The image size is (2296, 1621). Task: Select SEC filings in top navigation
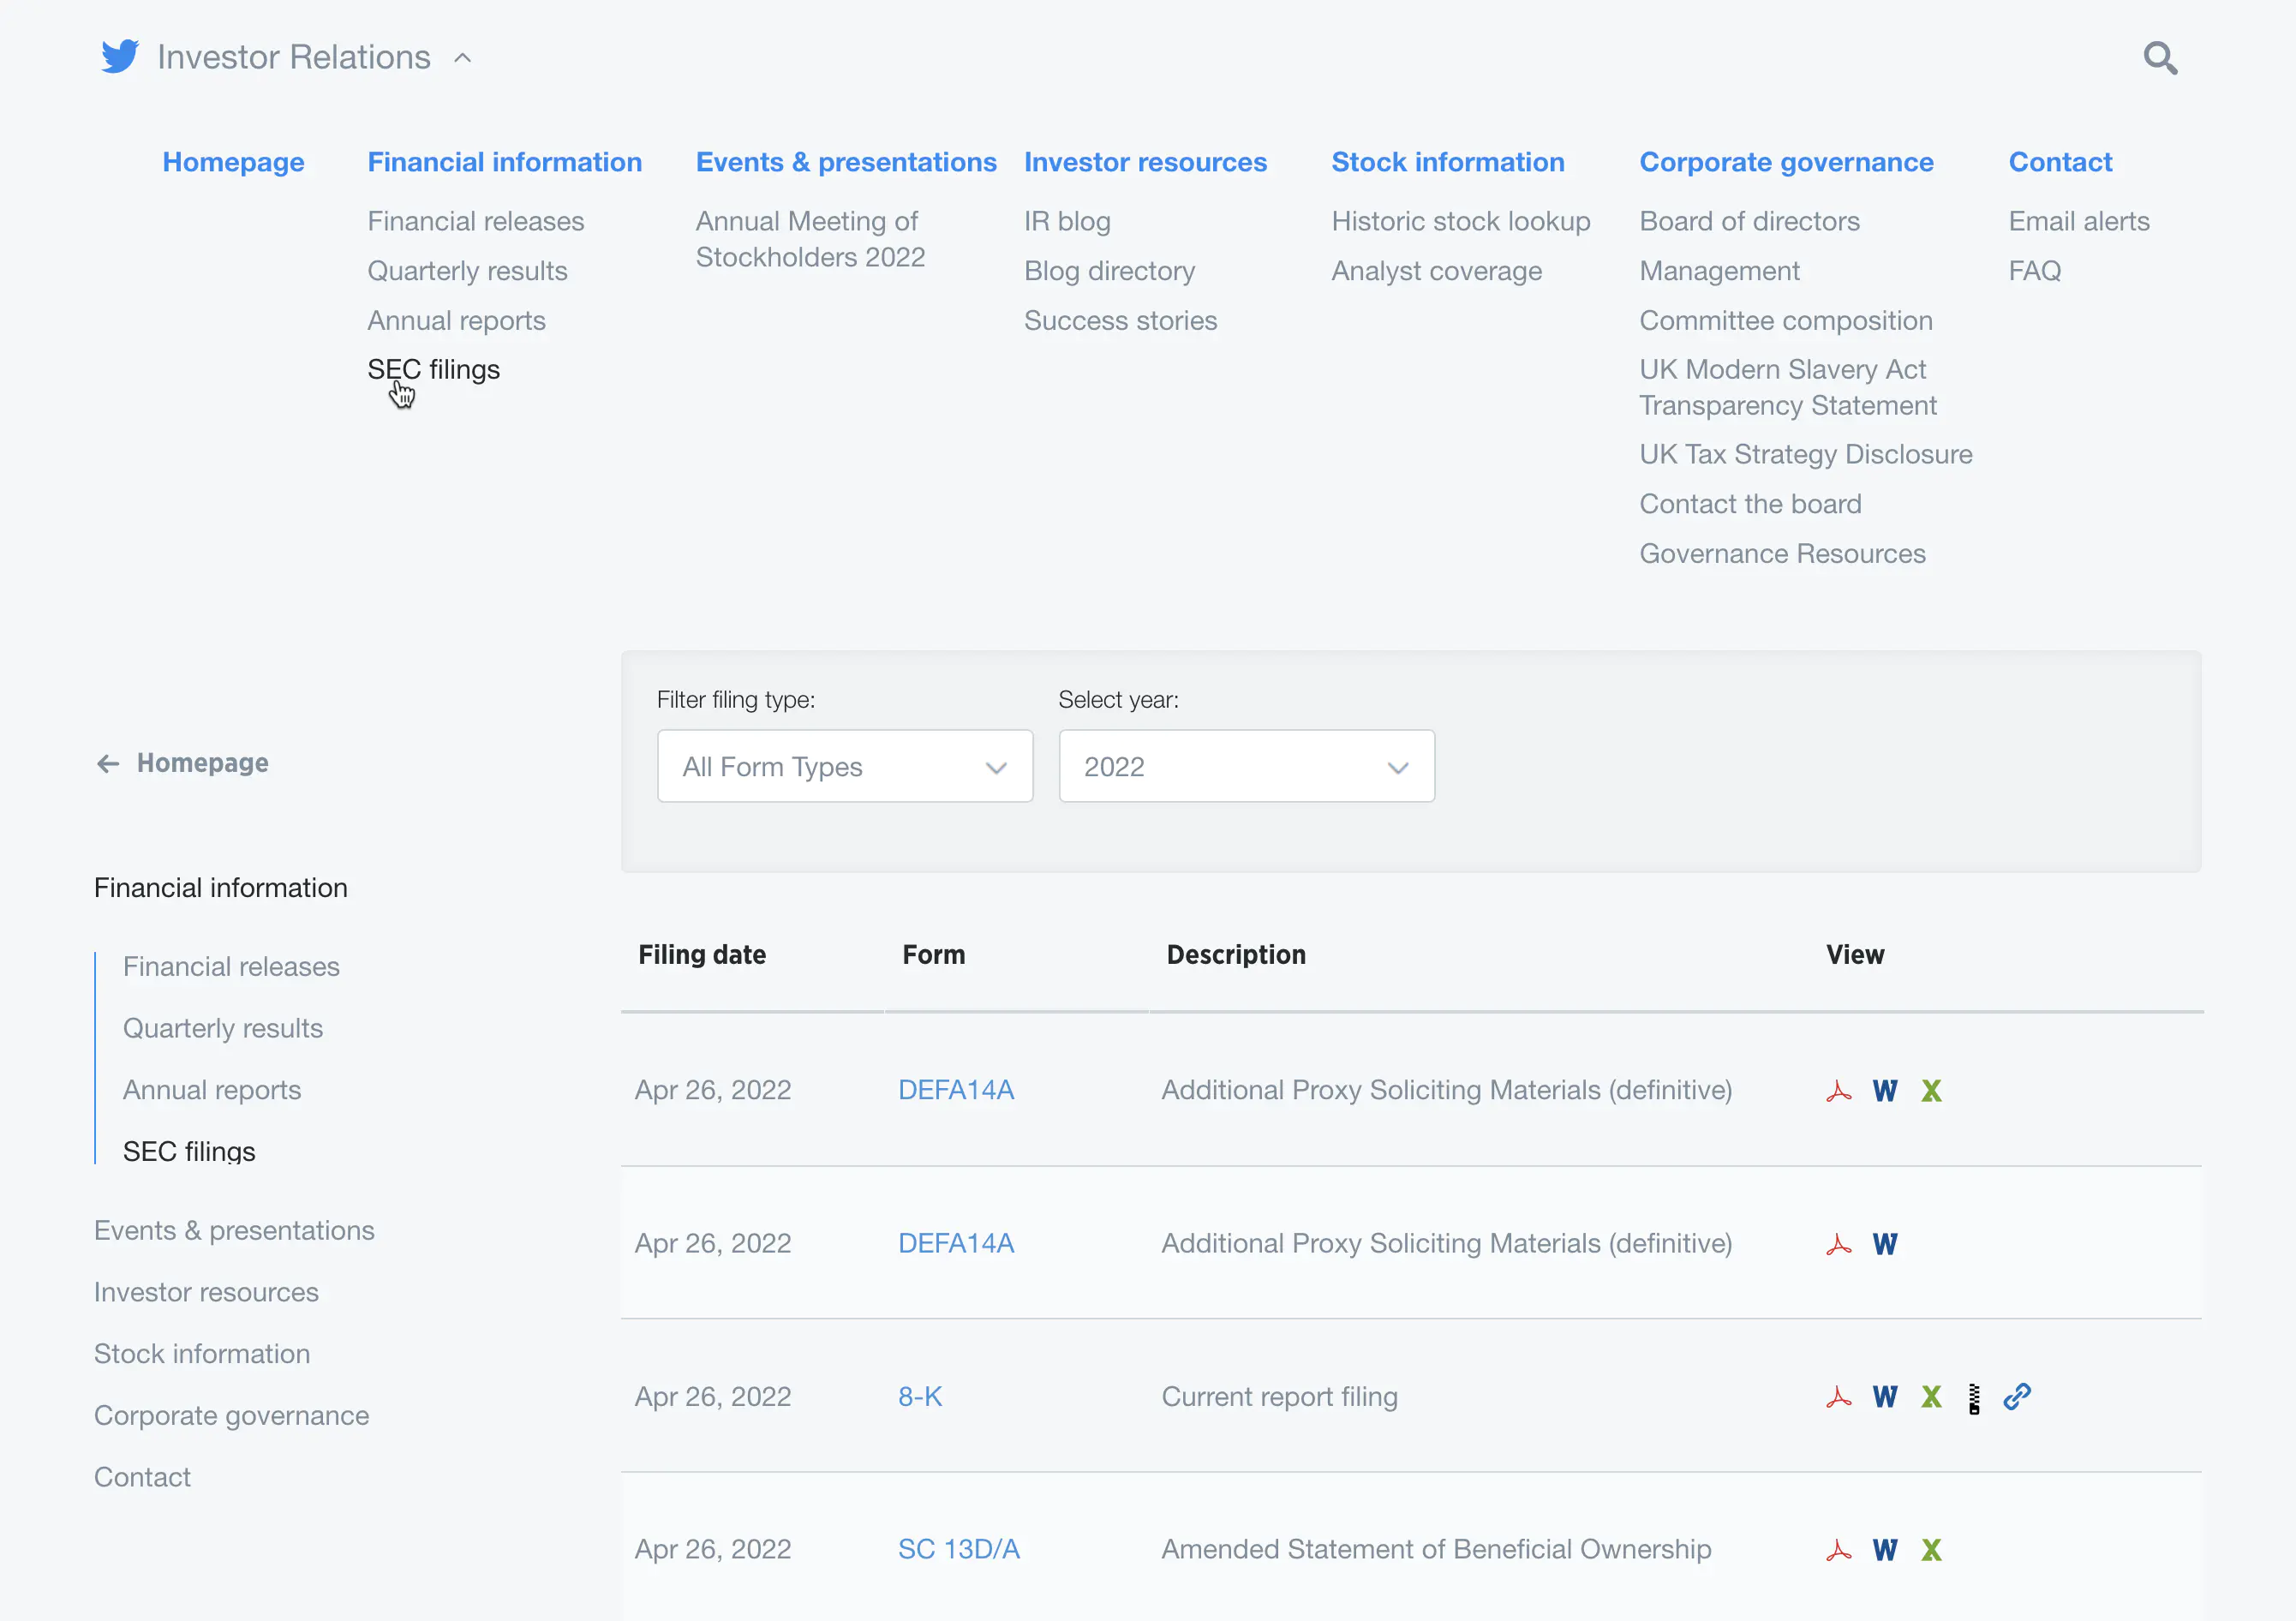(433, 370)
